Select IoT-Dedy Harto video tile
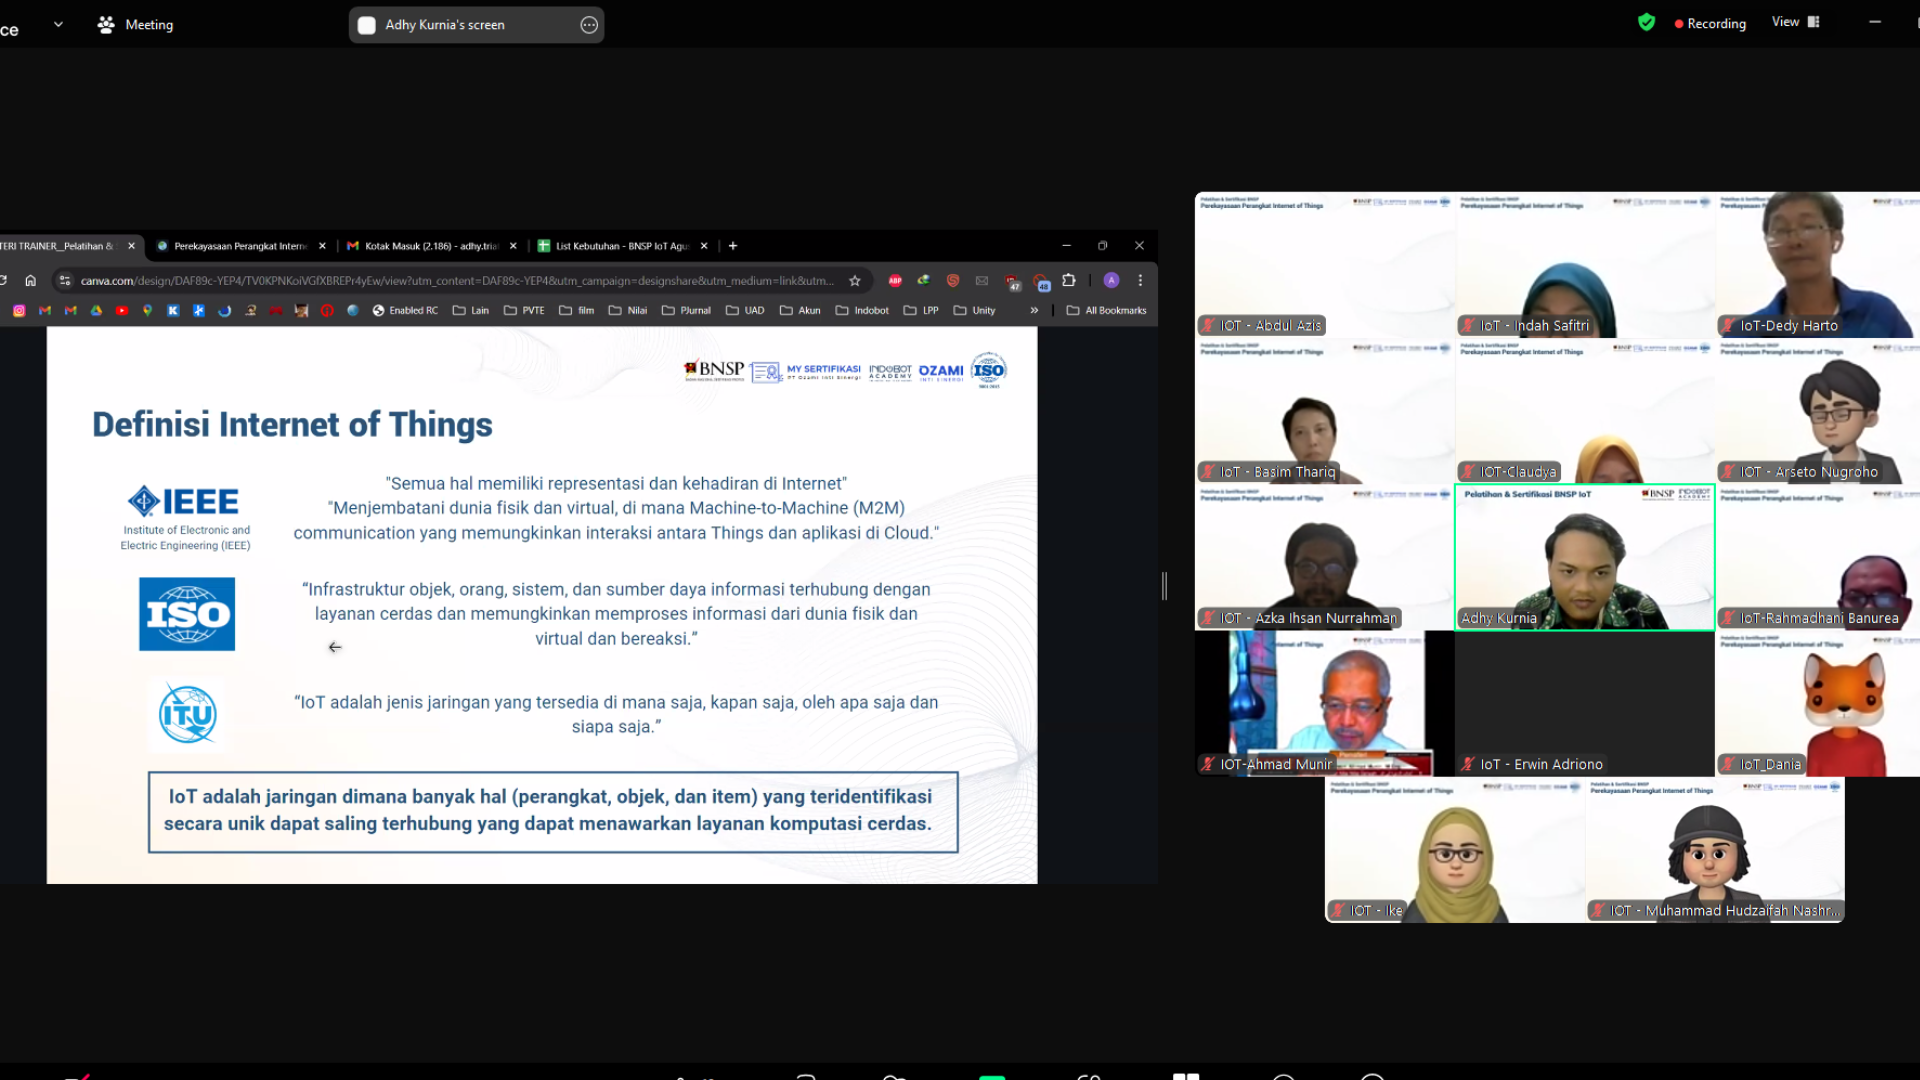Image resolution: width=1920 pixels, height=1080 pixels. point(1818,264)
